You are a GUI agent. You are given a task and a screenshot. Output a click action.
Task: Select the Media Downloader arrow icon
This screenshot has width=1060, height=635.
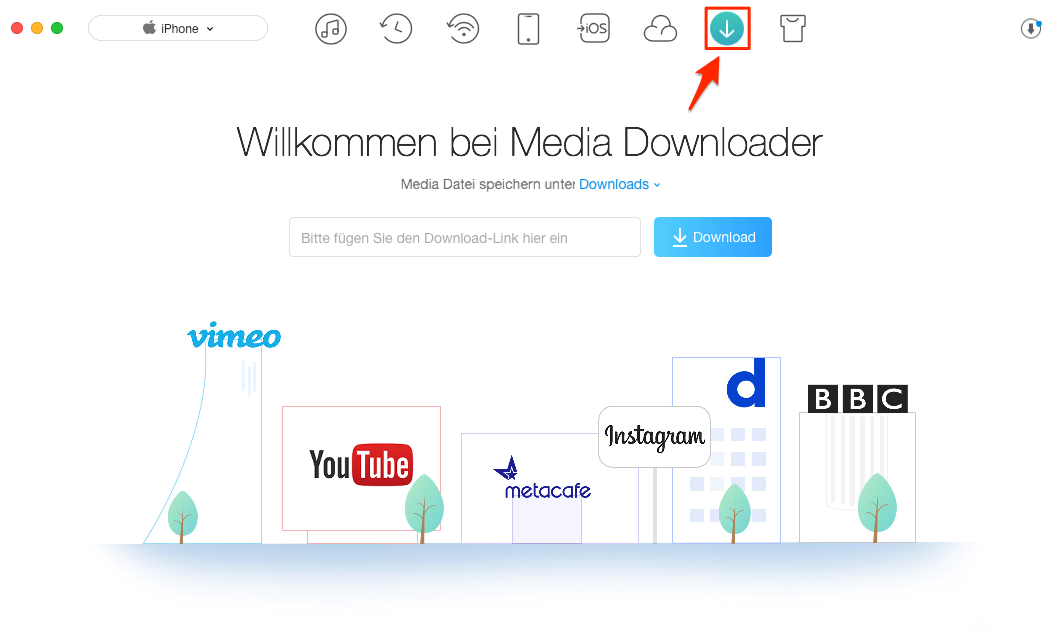tap(727, 29)
